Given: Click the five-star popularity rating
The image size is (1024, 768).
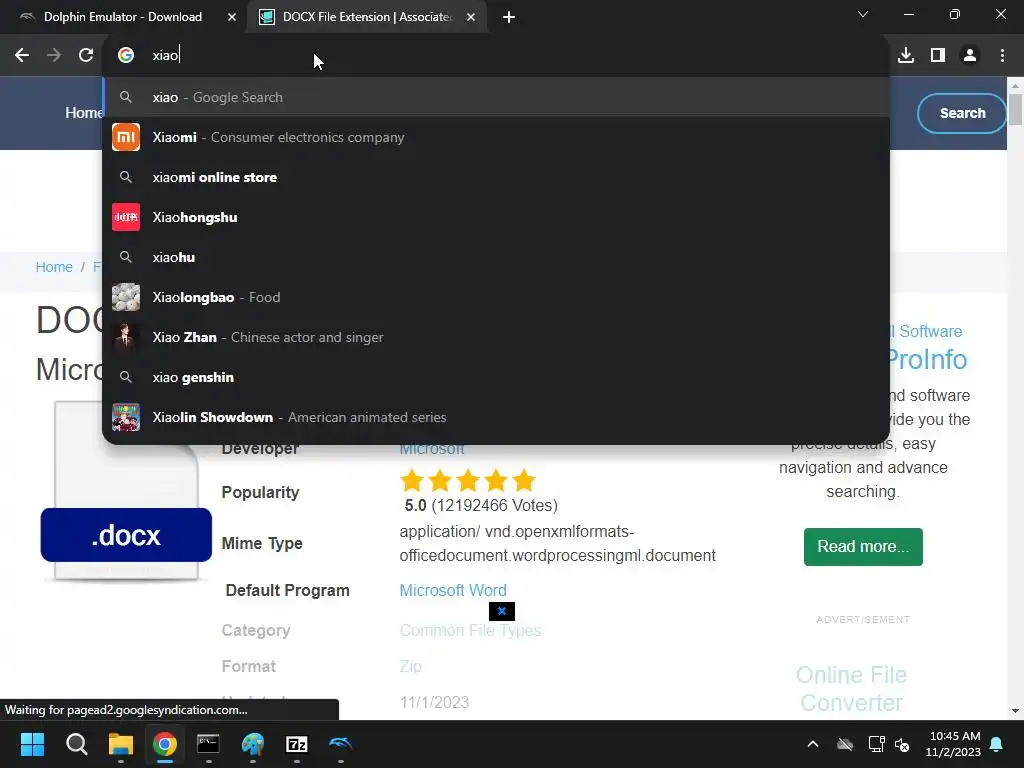Looking at the screenshot, I should pos(468,481).
